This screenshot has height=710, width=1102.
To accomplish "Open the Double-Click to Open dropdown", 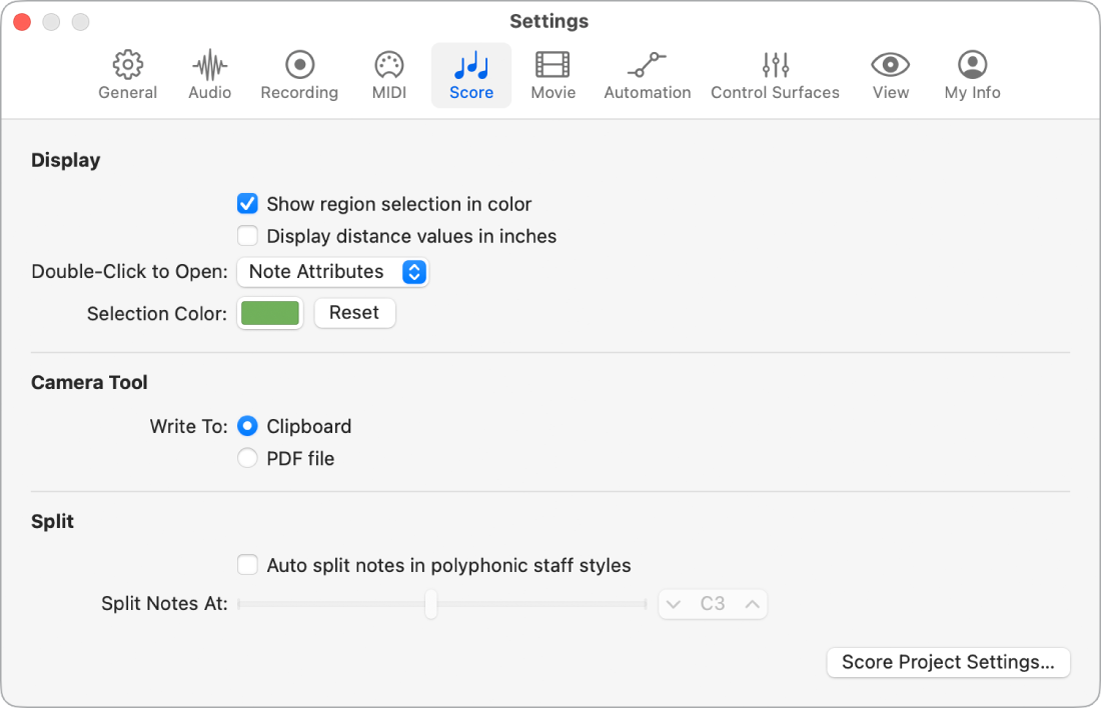I will (x=333, y=271).
